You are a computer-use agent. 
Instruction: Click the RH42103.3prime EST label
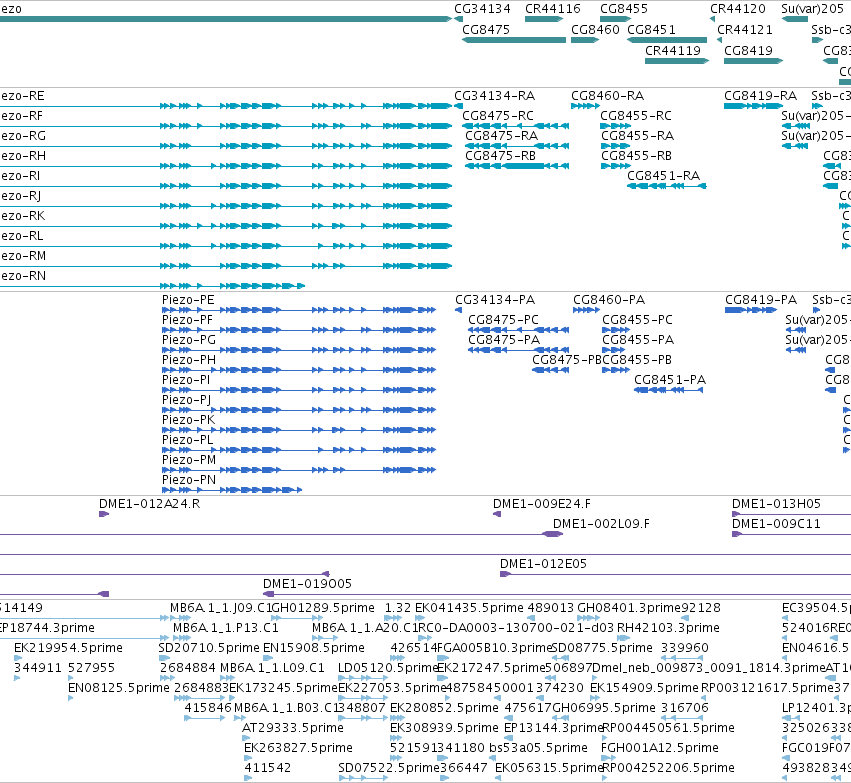(x=668, y=628)
